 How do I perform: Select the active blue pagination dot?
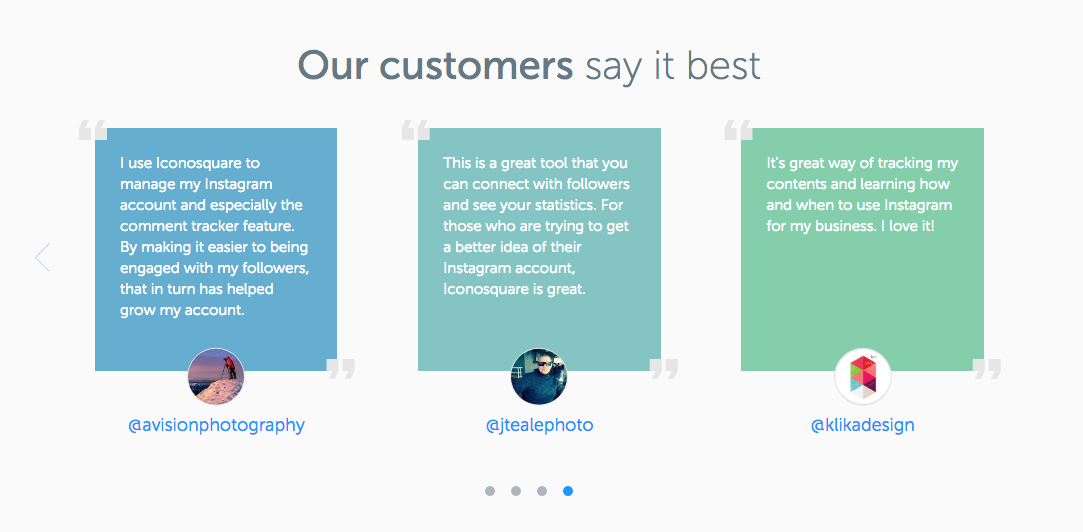click(568, 491)
